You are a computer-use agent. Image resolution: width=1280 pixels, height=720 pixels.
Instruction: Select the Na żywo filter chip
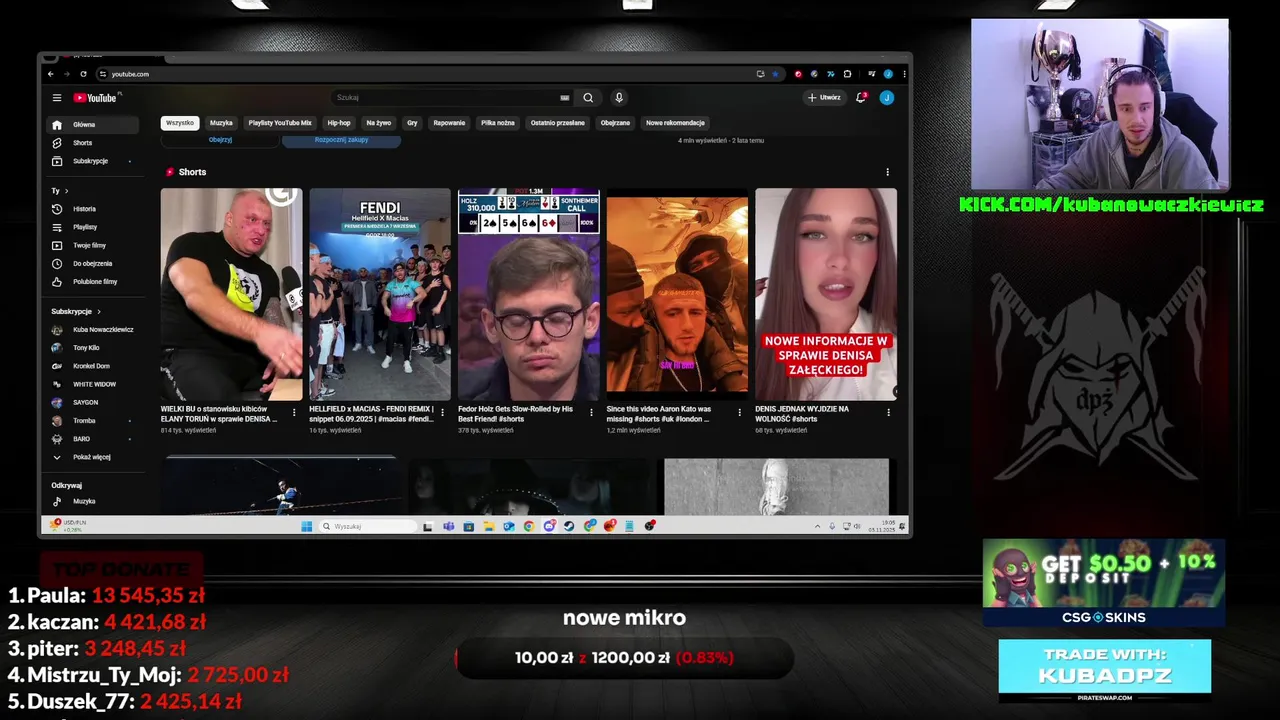378,123
